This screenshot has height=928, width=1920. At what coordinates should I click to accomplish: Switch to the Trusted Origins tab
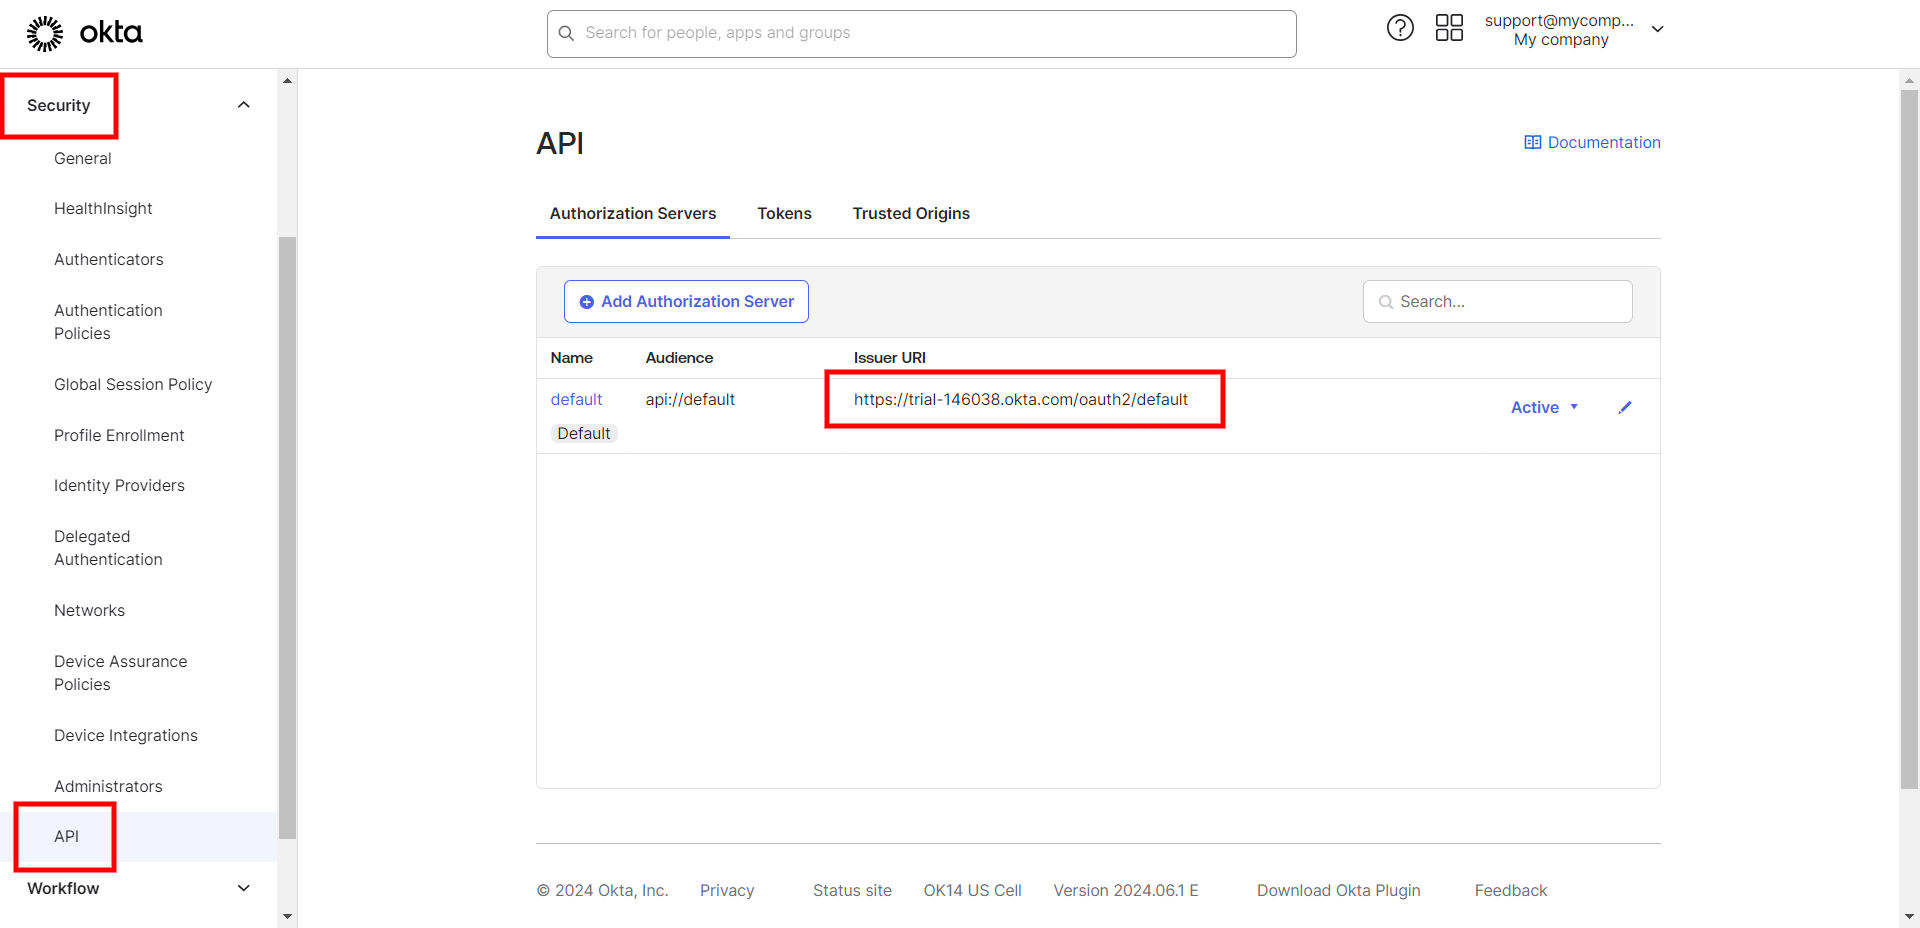(x=910, y=213)
